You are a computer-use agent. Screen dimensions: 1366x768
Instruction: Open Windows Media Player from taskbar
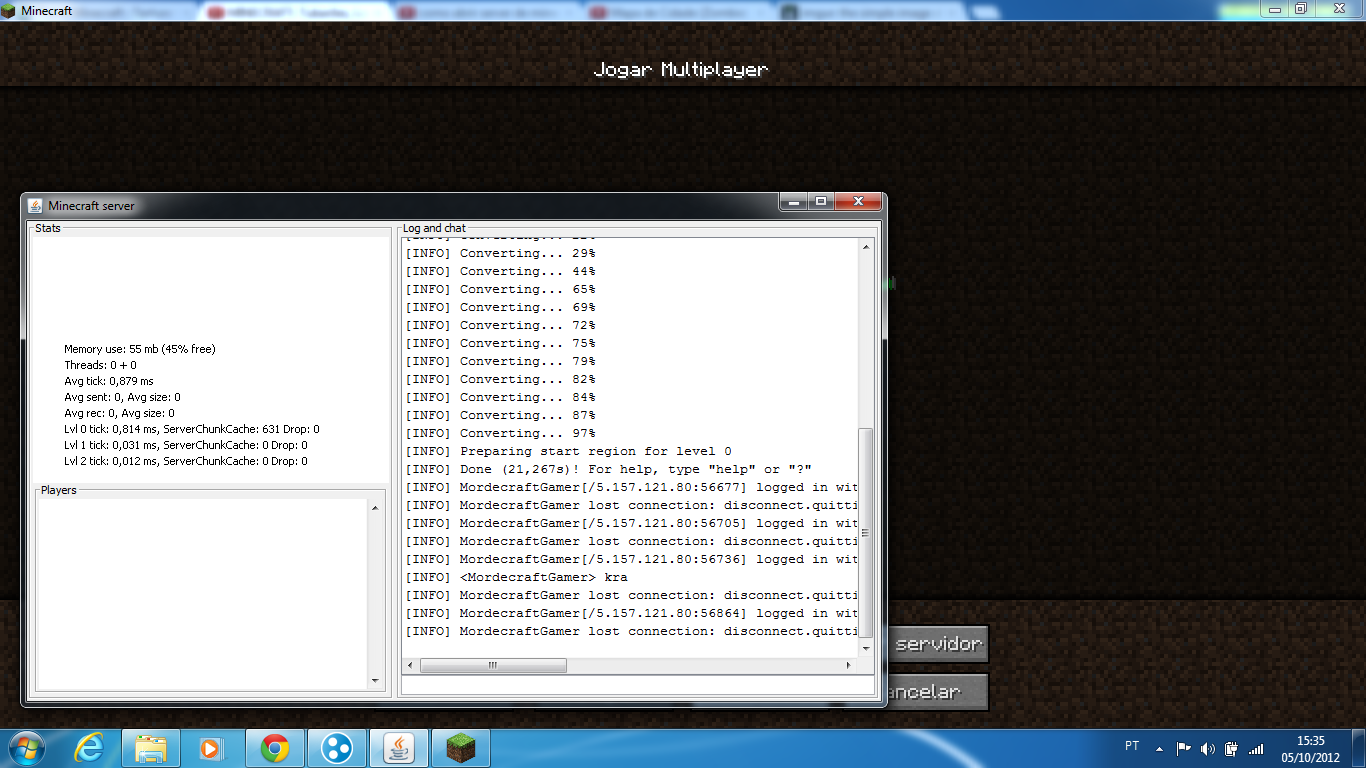tap(212, 748)
